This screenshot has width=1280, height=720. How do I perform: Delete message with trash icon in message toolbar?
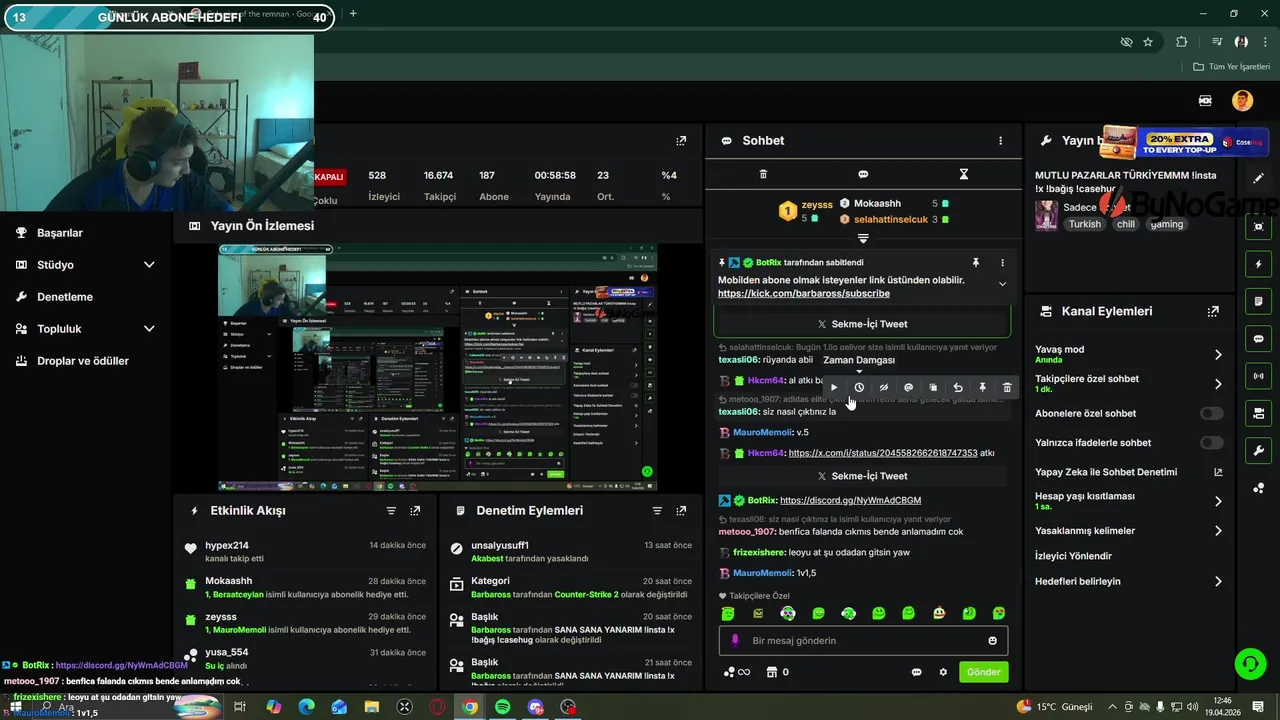click(1007, 388)
